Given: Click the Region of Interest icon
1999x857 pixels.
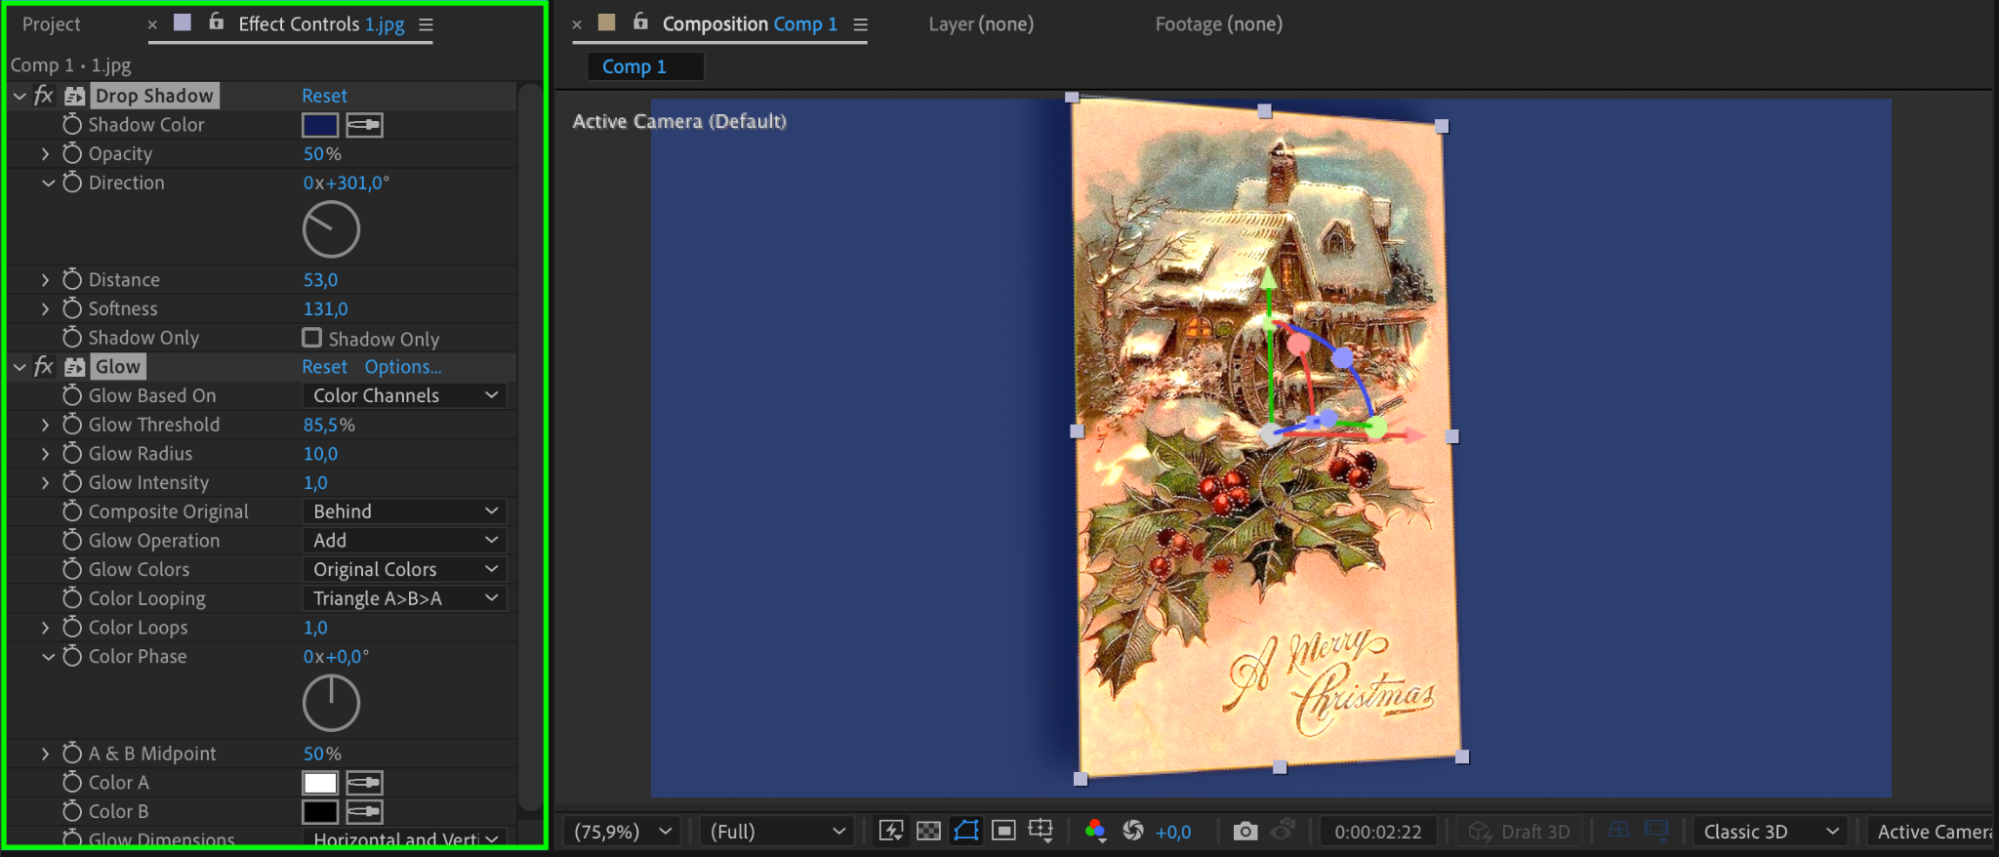Looking at the screenshot, I should click(x=1004, y=831).
